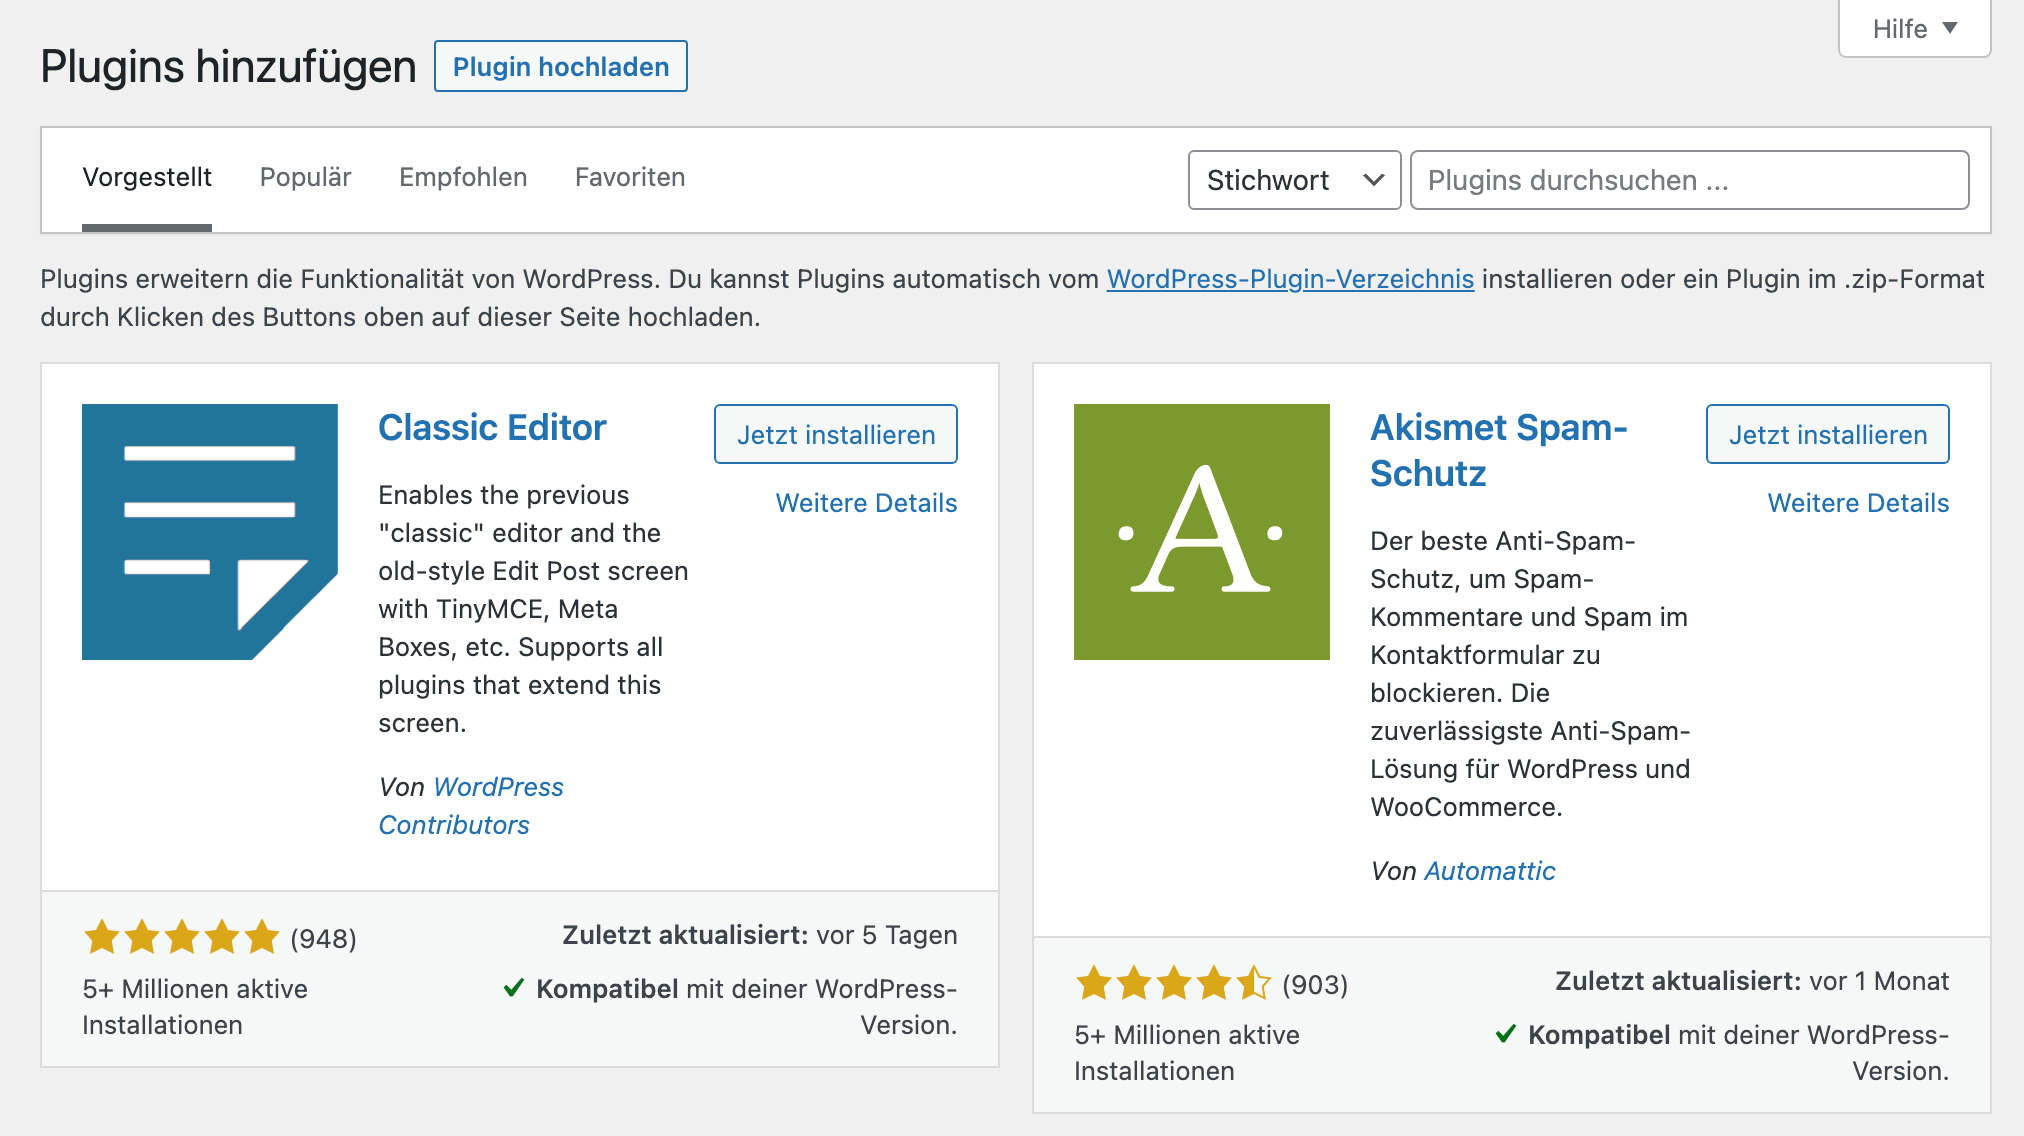Open the WordPress-Plugin-Verzeichnis link
This screenshot has height=1136, width=2024.
click(x=1290, y=279)
